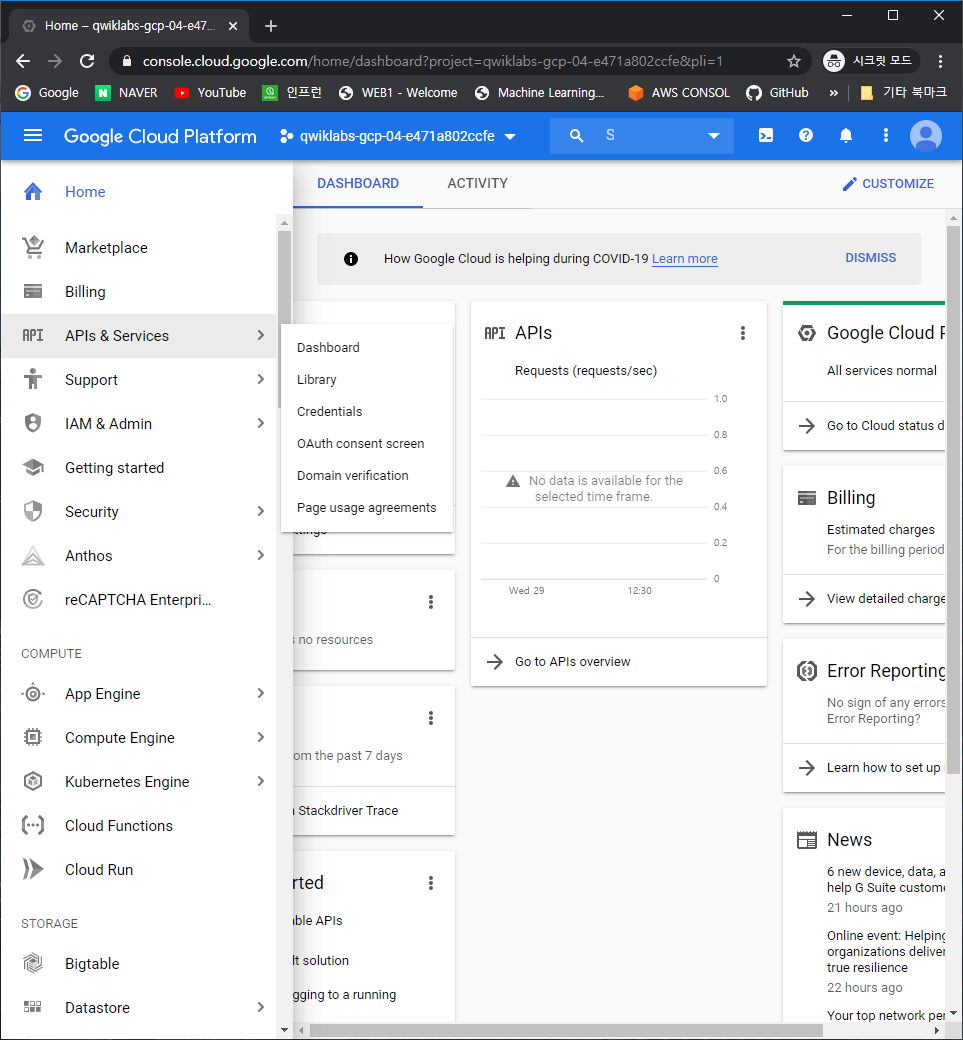Open the notifications bell
The width and height of the screenshot is (963, 1040).
pyautogui.click(x=846, y=135)
